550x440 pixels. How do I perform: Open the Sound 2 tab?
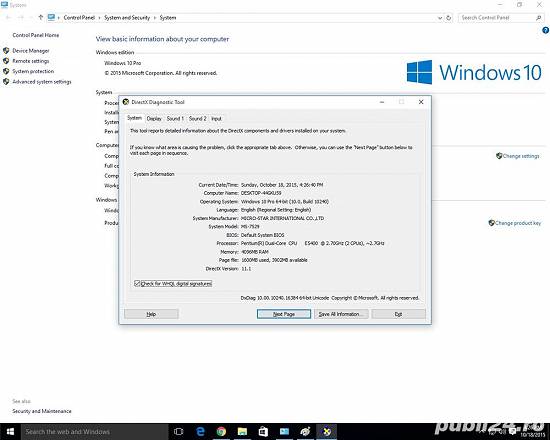coord(197,119)
